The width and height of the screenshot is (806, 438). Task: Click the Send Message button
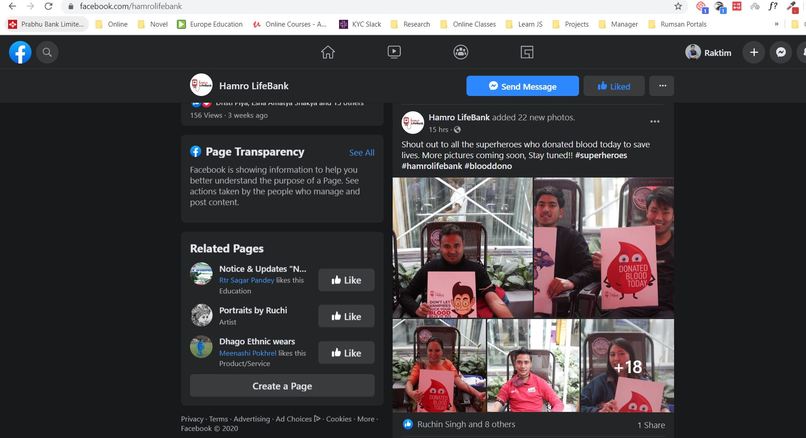click(522, 86)
